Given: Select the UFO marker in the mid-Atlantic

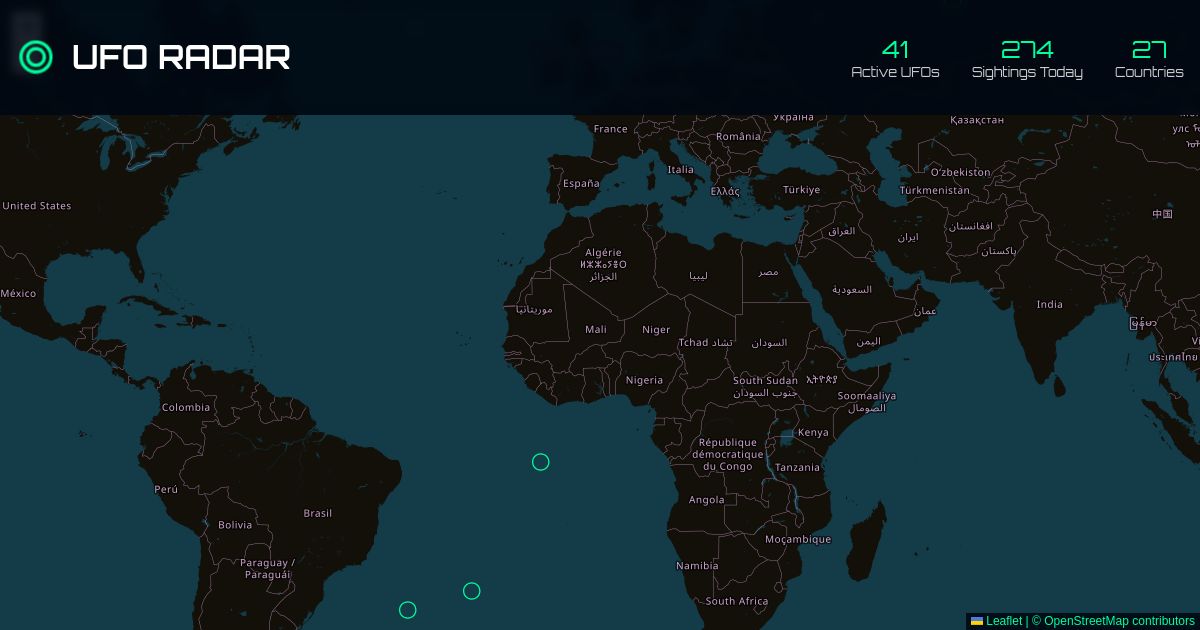Looking at the screenshot, I should [x=541, y=462].
